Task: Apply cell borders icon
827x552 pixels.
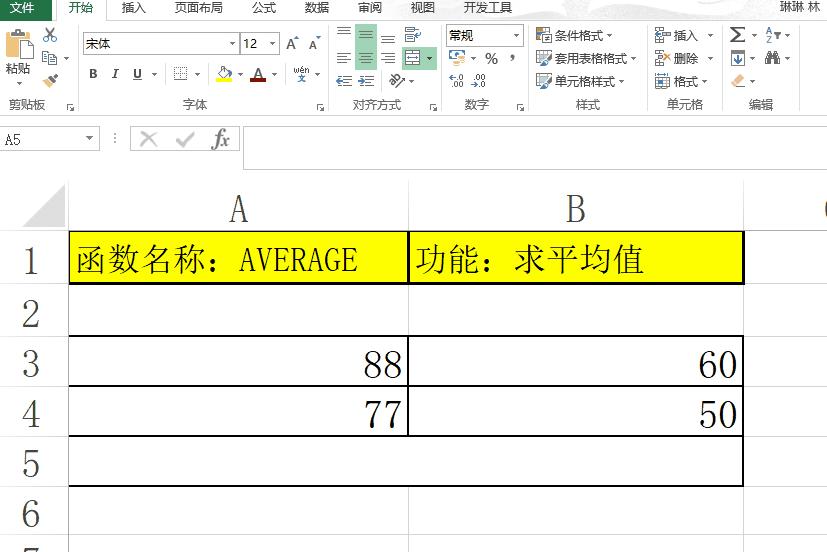Action: [180, 74]
